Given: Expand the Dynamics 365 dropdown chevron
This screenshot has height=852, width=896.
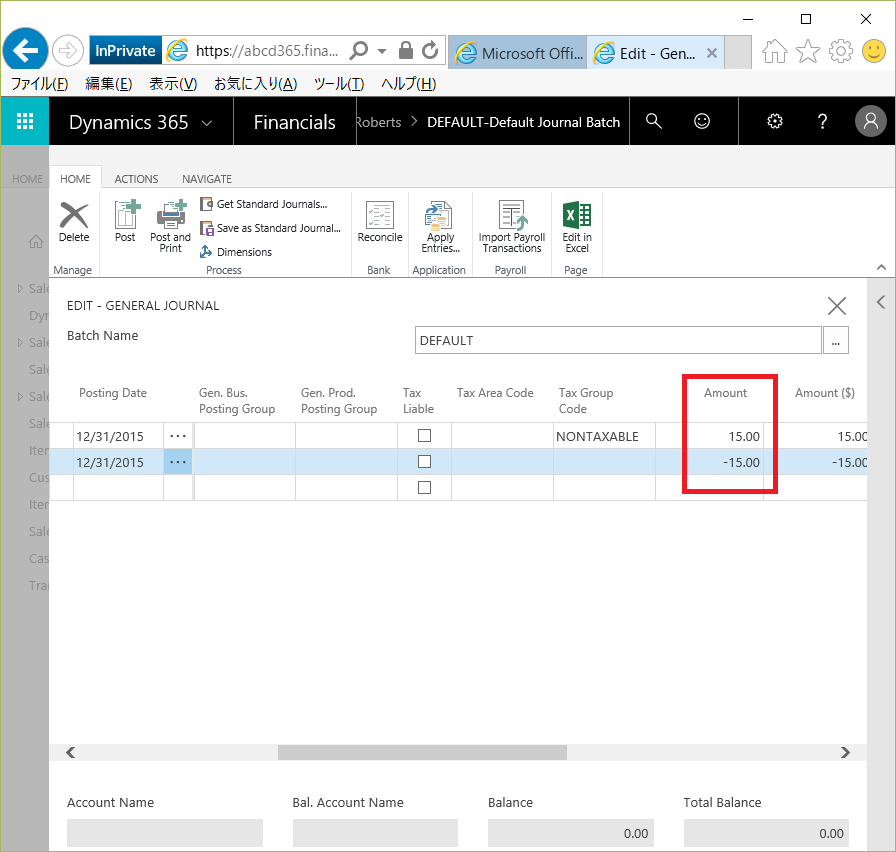Looking at the screenshot, I should click(207, 123).
